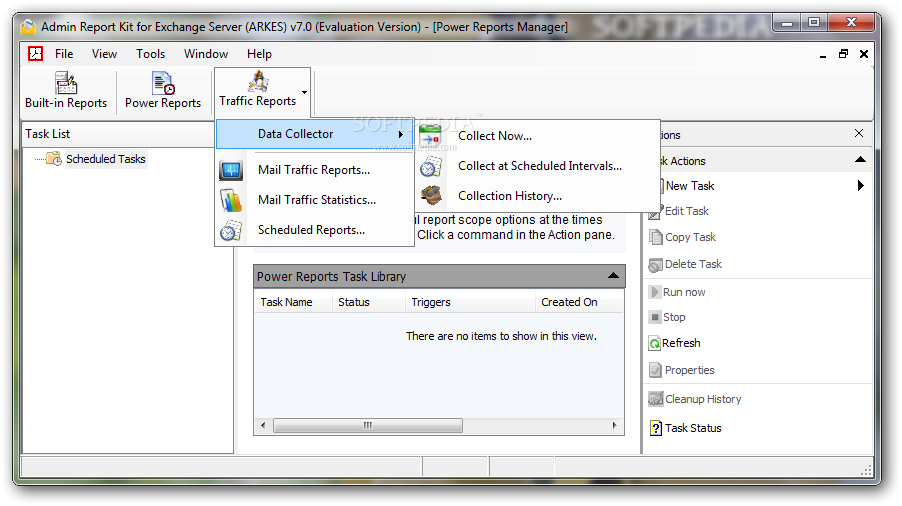The width and height of the screenshot is (902, 506).
Task: Choose Collect Now... in submenu
Action: (495, 136)
